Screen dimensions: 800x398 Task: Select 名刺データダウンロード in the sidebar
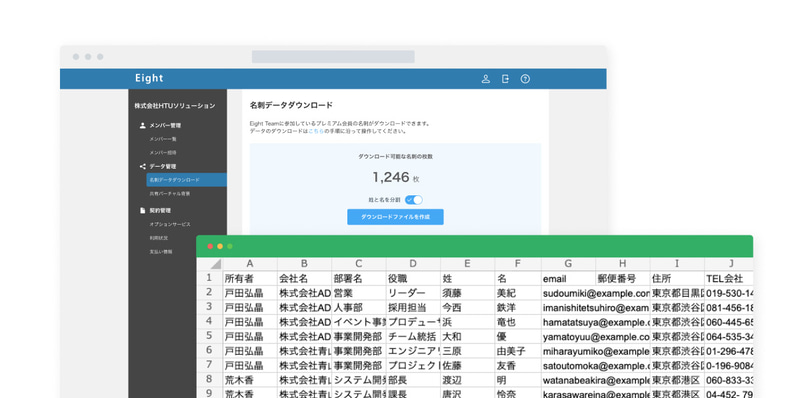[x=186, y=180]
